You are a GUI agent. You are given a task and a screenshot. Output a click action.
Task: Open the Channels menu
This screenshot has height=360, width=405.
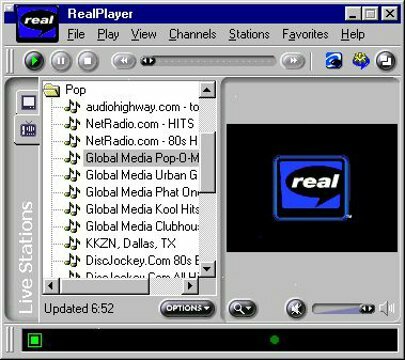click(192, 34)
